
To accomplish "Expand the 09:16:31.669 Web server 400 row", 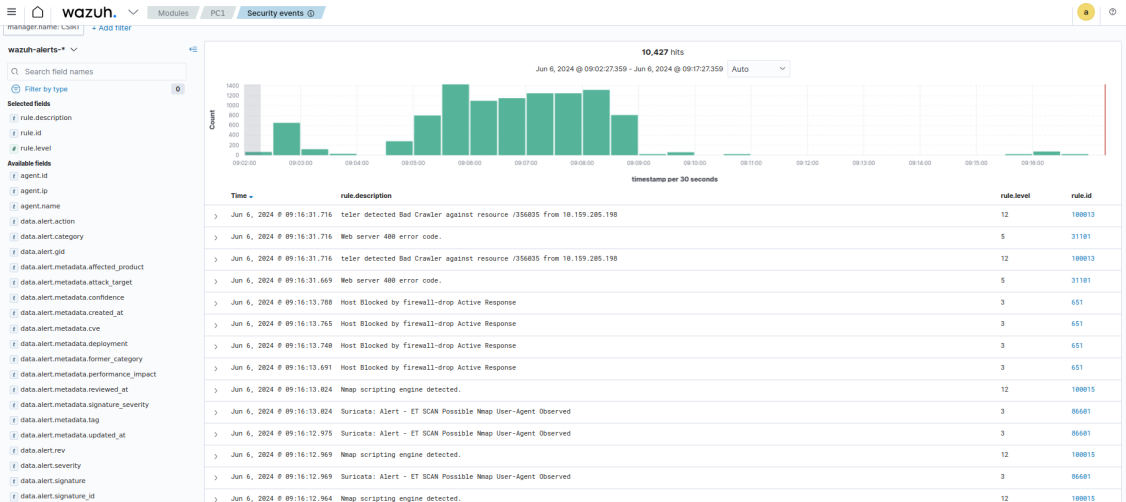I will click(x=215, y=281).
